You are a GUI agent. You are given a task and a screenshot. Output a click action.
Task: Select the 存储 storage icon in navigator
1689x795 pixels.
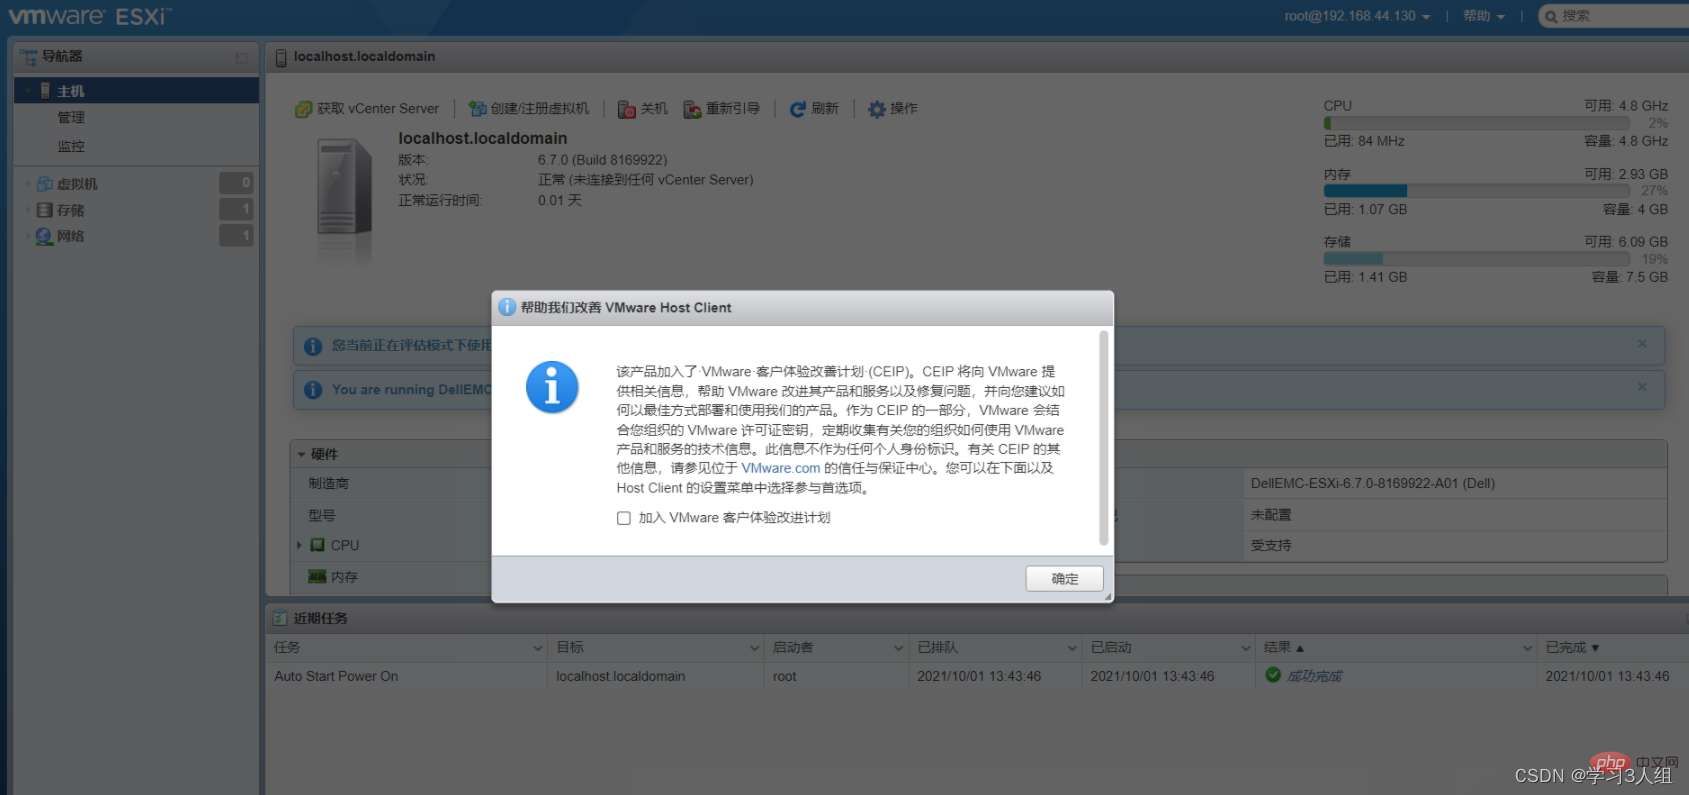(x=44, y=210)
